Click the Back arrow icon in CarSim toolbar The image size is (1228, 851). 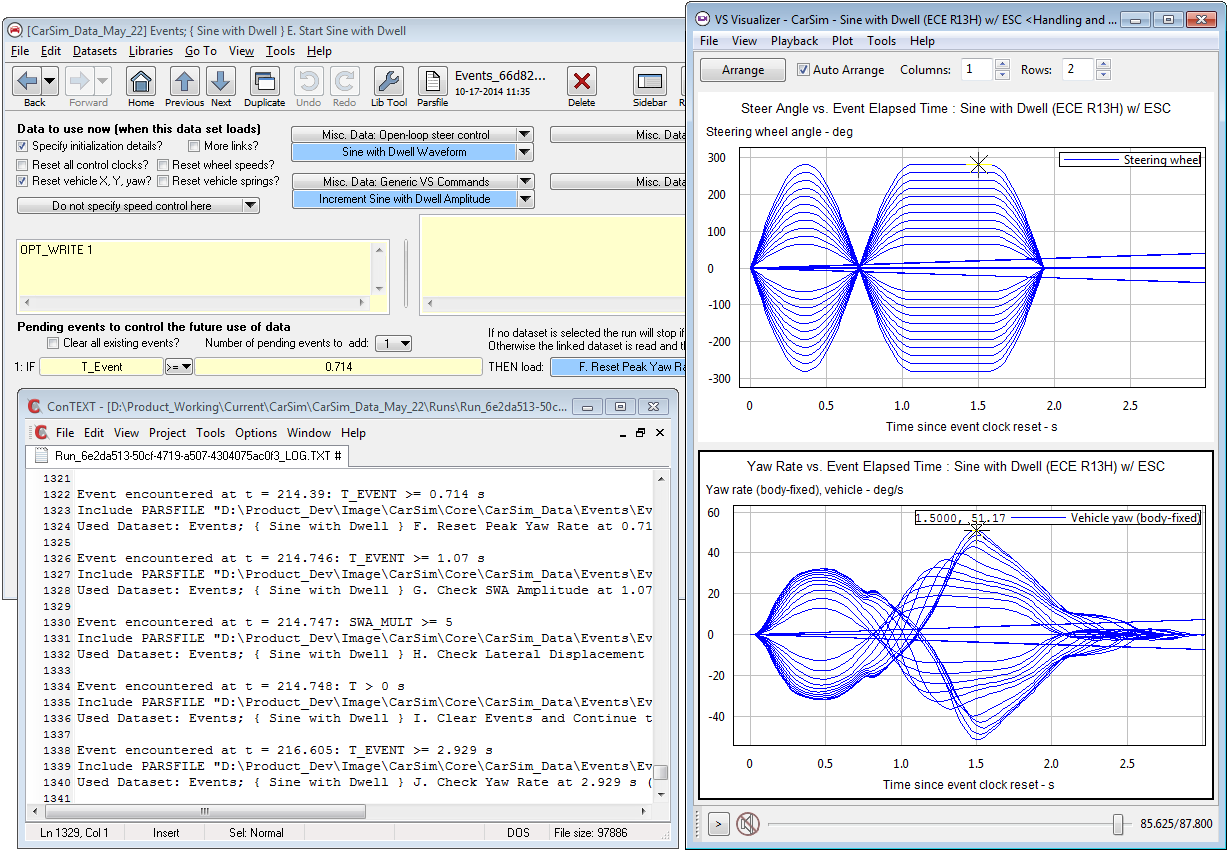28,81
